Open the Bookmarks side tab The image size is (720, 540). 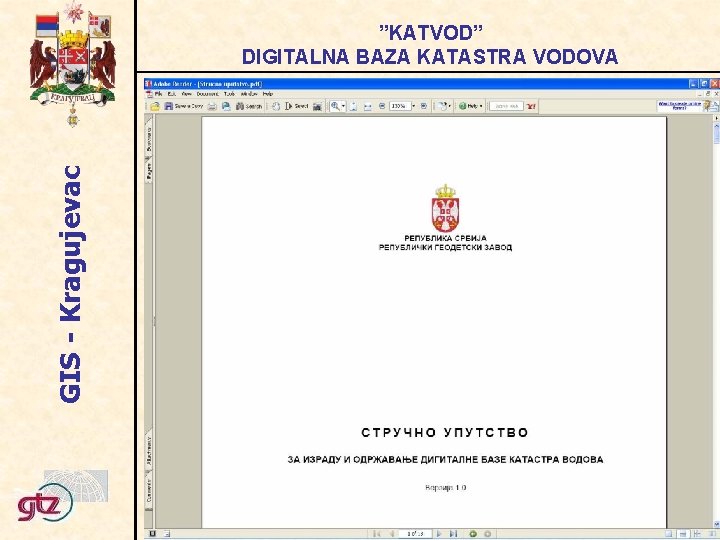tap(149, 139)
